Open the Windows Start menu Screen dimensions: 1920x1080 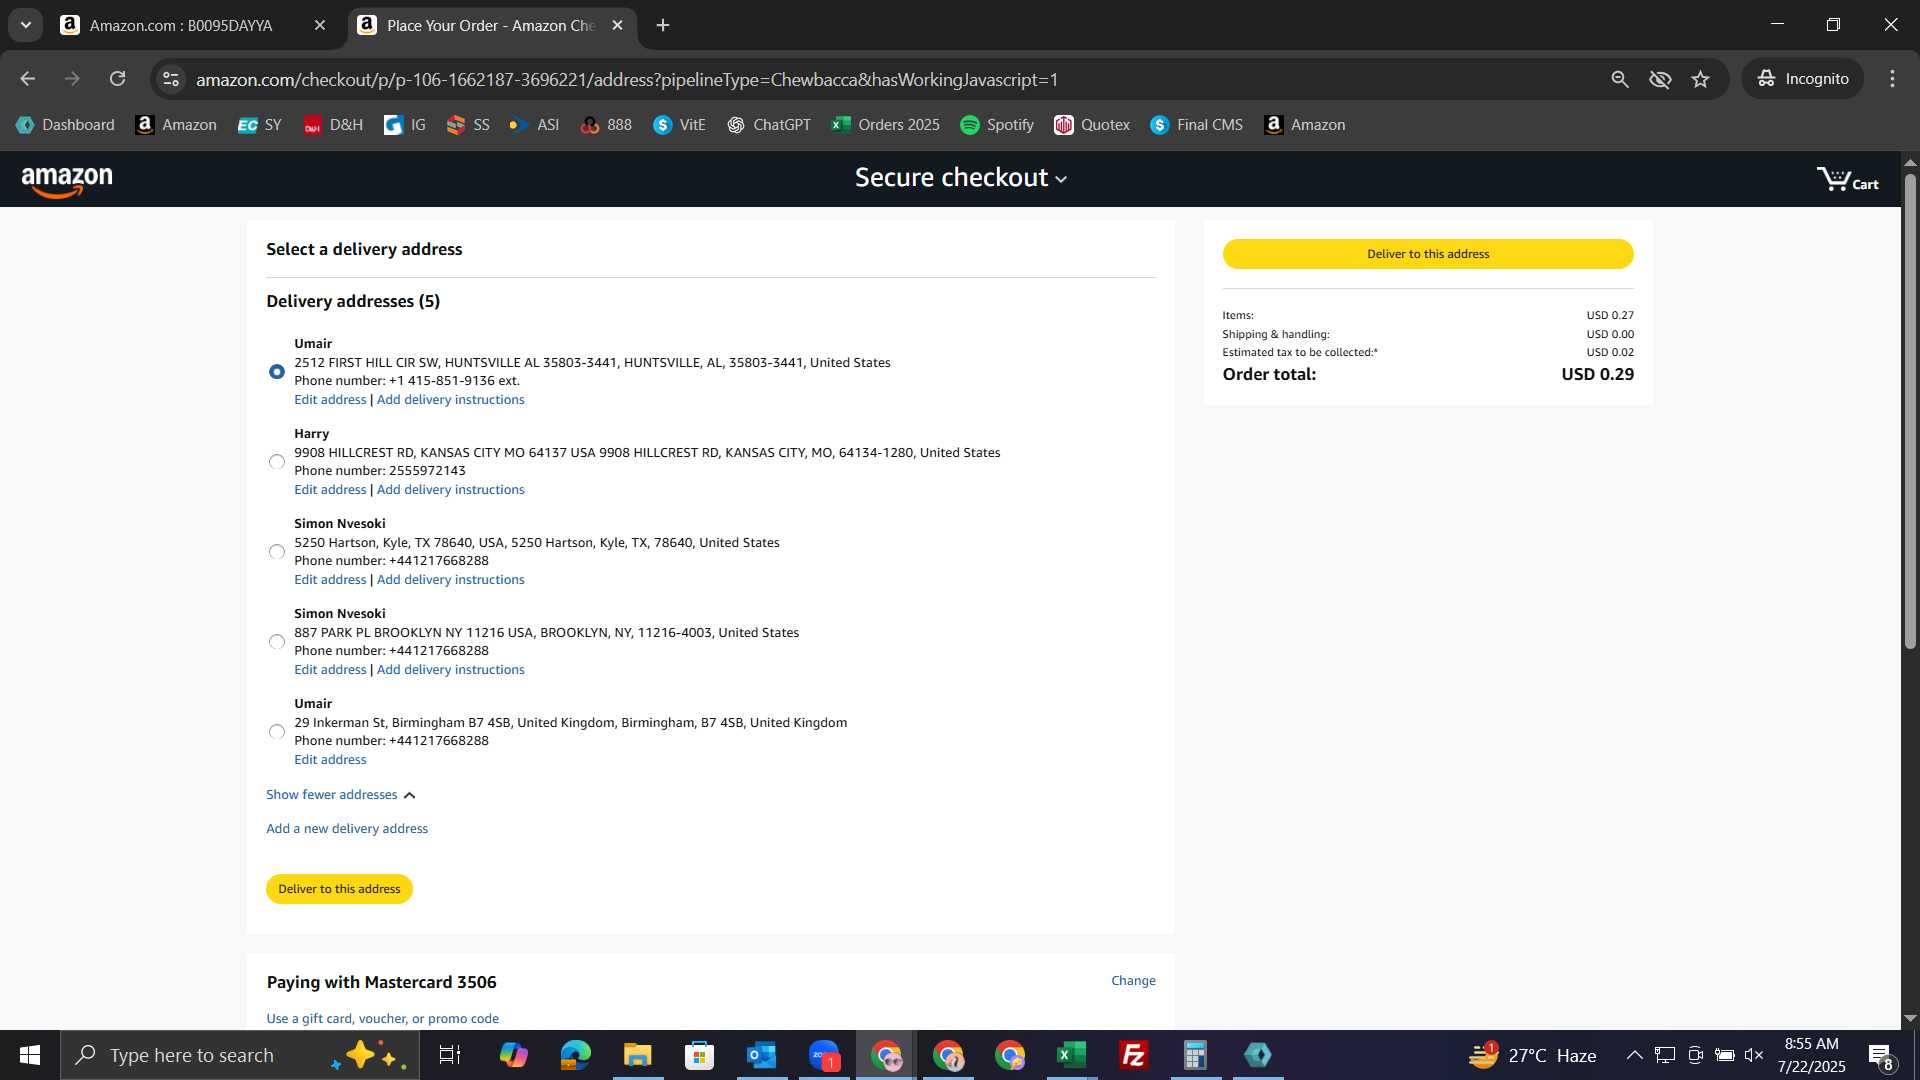point(30,1055)
